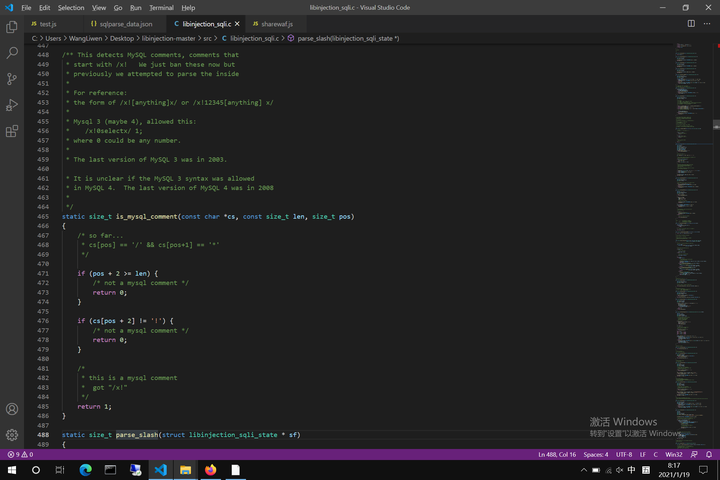Screen dimensions: 720x480
Task: Open the Explorer view in the activity bar
Action: click(12, 27)
